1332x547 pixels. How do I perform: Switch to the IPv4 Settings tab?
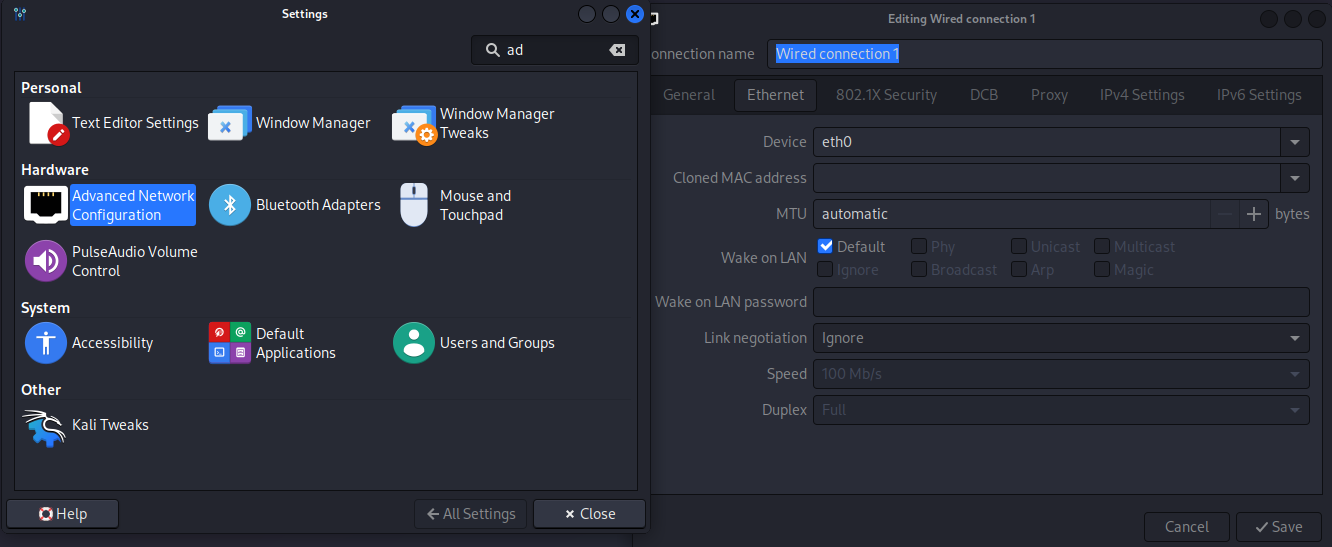(x=1142, y=95)
